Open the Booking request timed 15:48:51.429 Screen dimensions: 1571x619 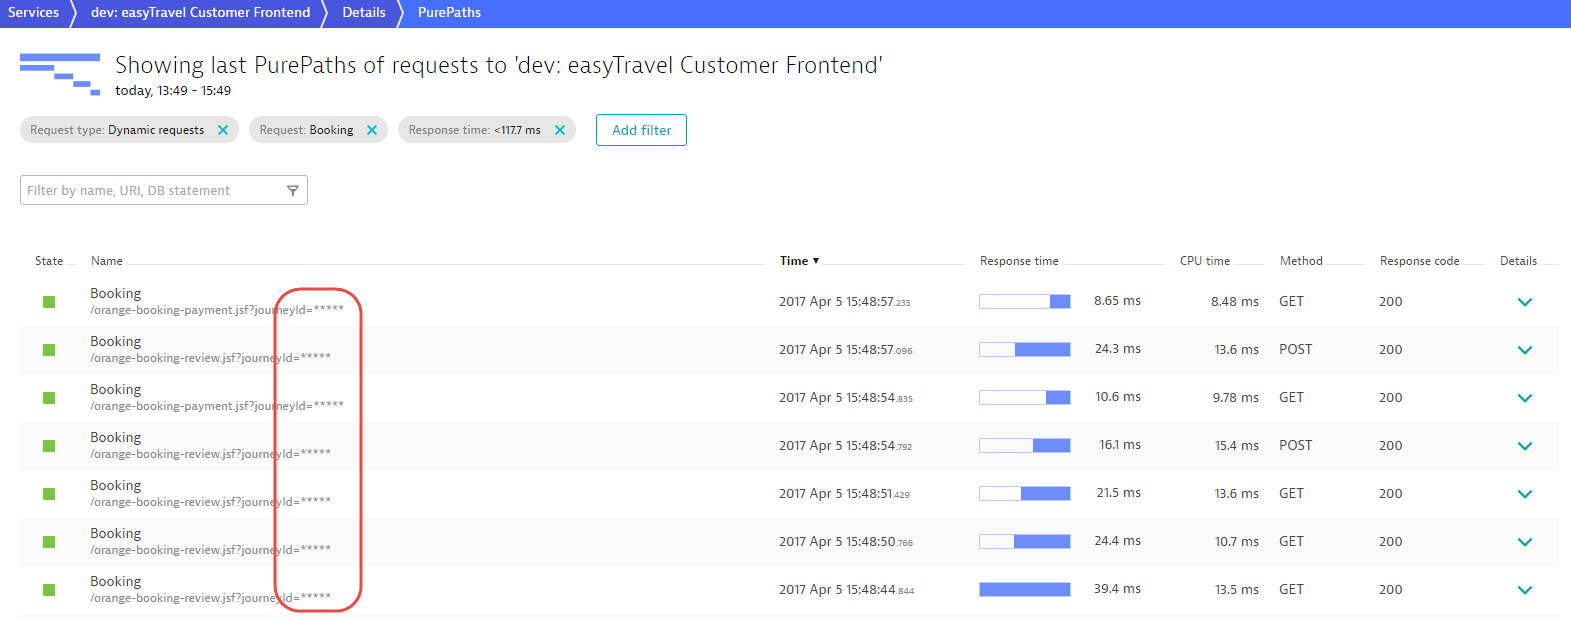[x=116, y=485]
